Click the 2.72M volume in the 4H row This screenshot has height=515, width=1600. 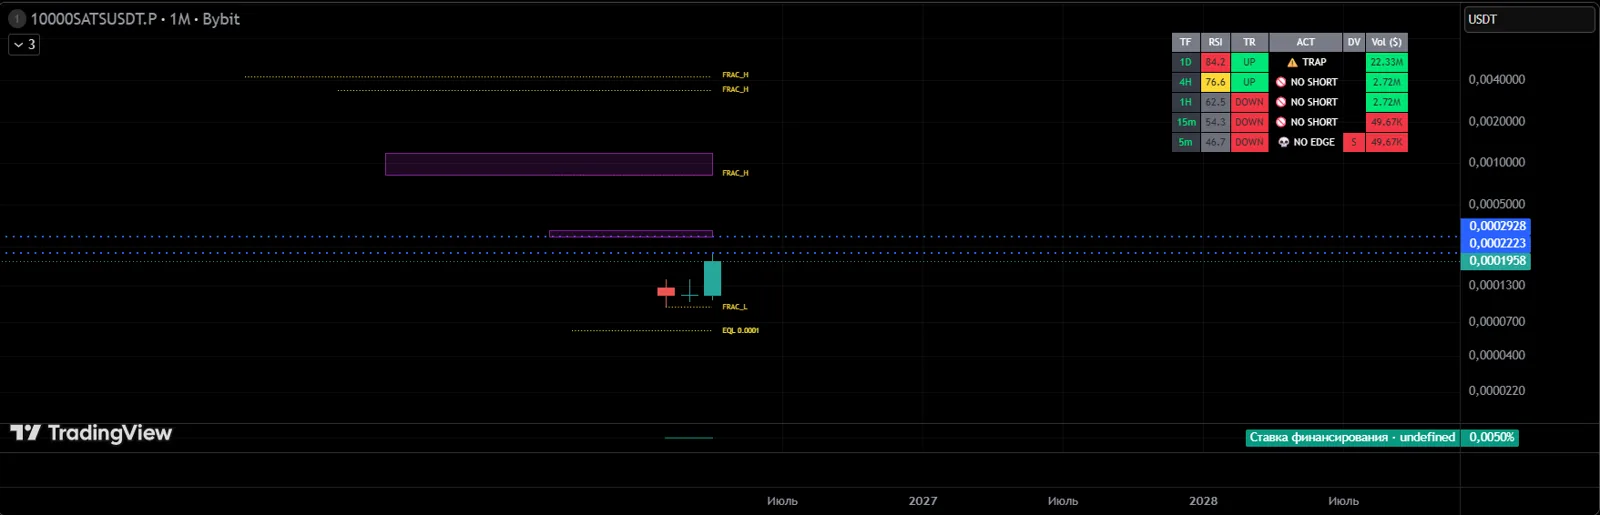tap(1386, 82)
